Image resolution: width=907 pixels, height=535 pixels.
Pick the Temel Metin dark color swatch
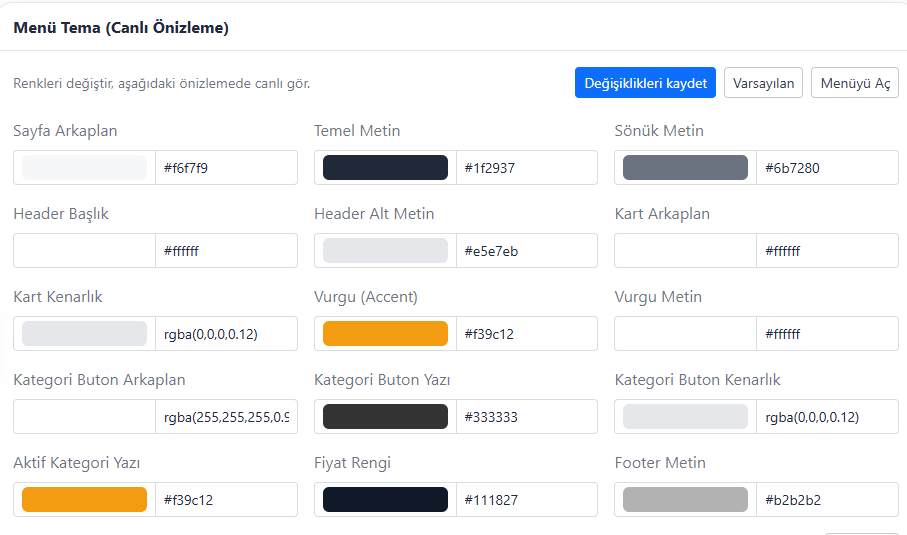[x=385, y=168]
